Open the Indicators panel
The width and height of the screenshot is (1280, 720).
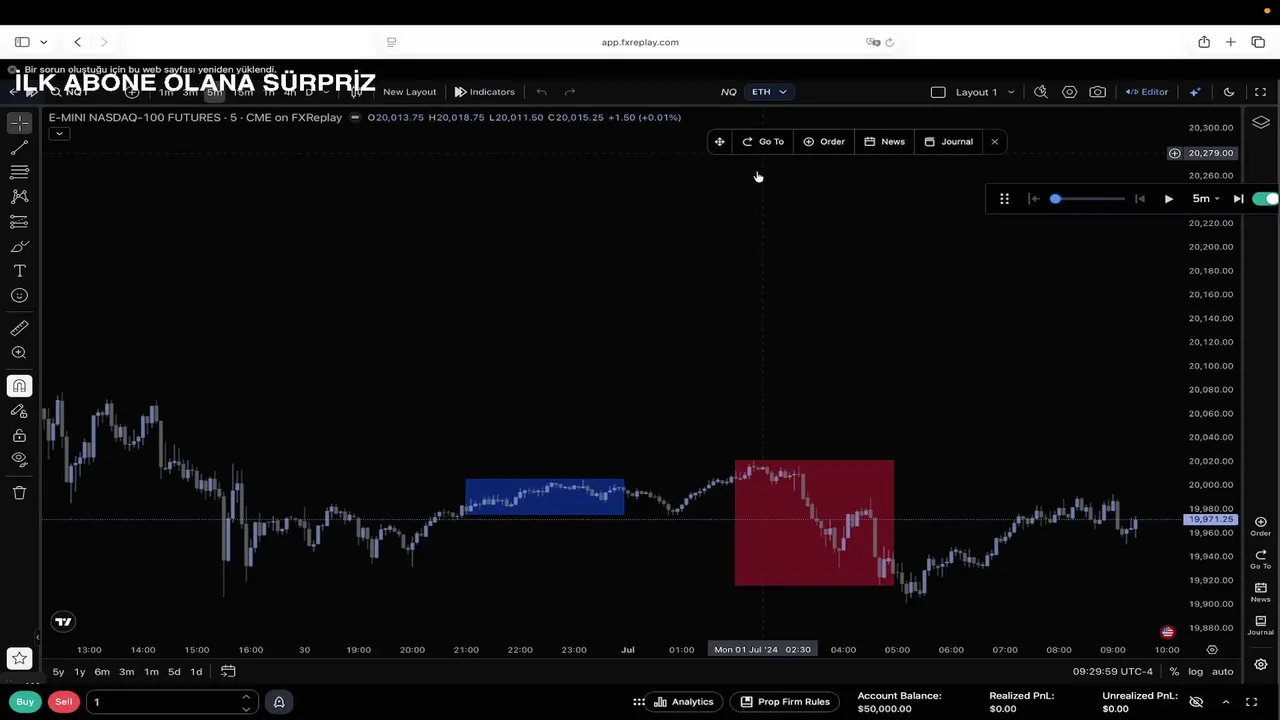tap(484, 92)
